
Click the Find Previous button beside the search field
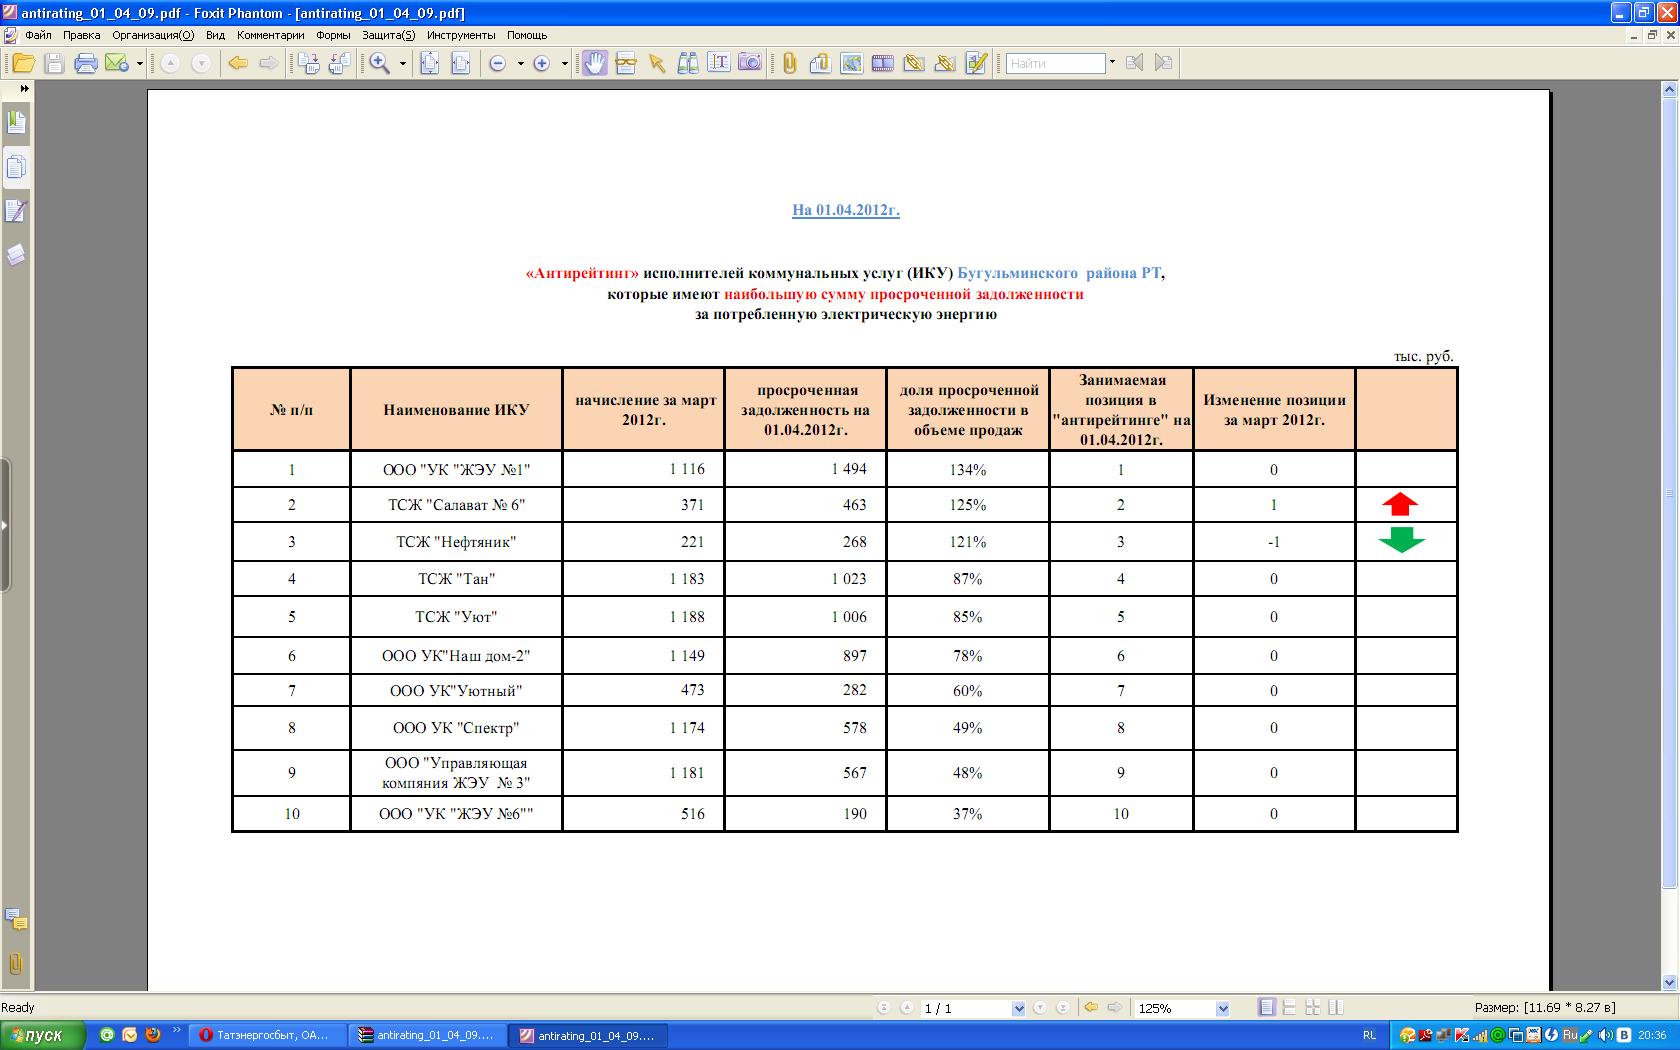[1134, 63]
